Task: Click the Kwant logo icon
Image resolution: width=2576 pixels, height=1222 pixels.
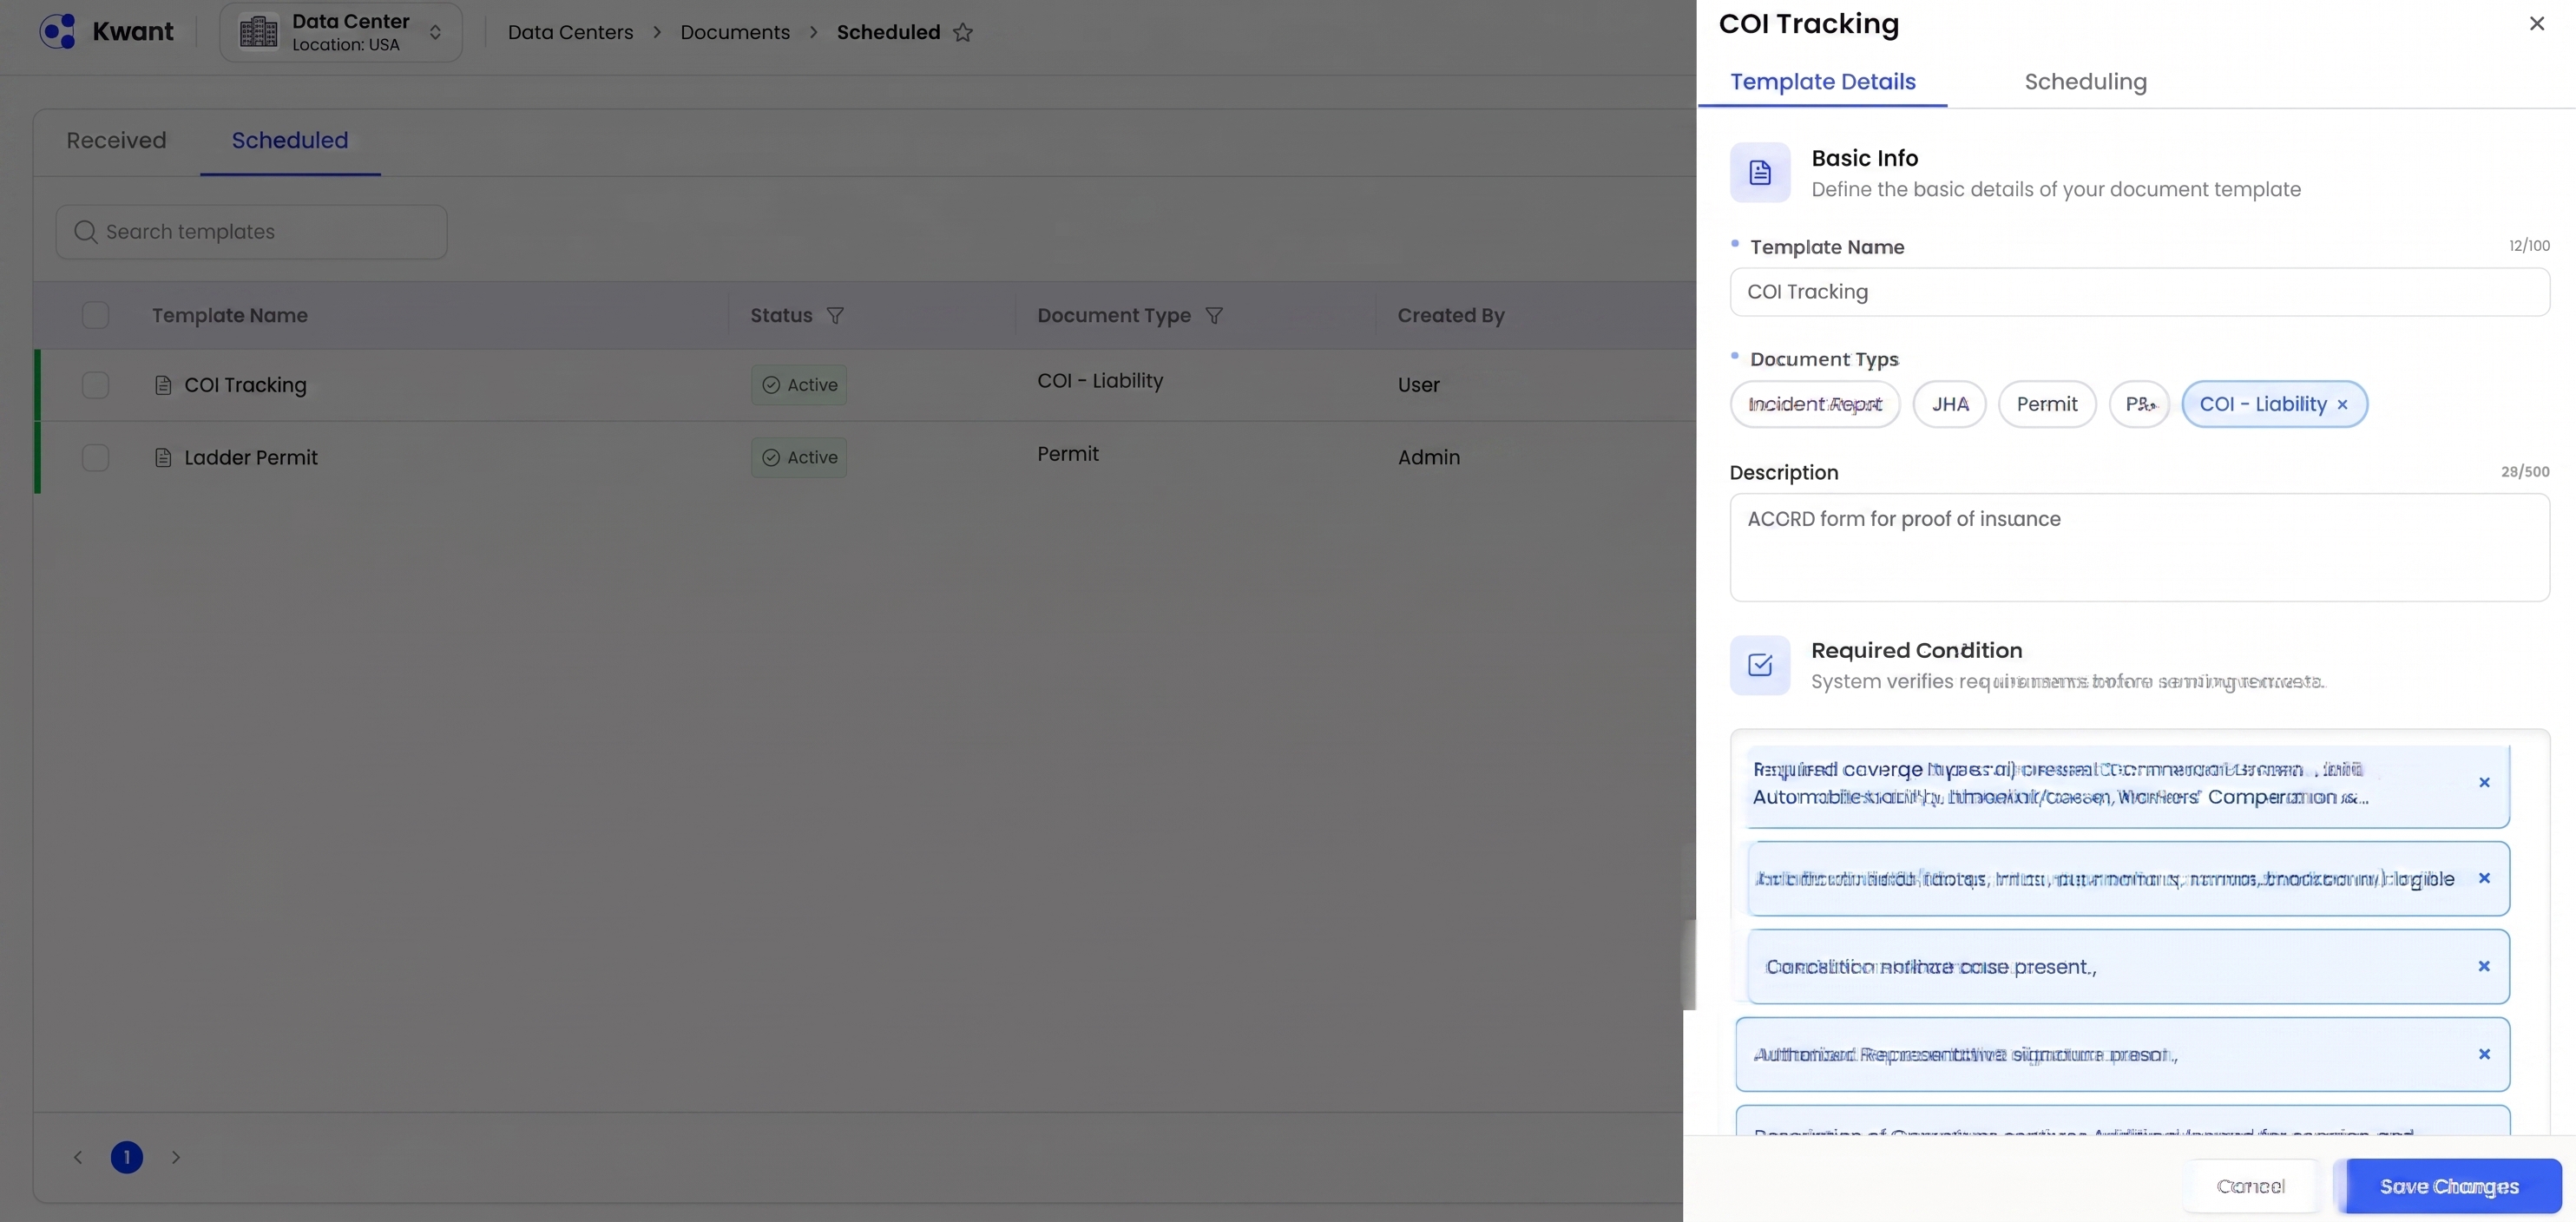Action: pos(58,31)
